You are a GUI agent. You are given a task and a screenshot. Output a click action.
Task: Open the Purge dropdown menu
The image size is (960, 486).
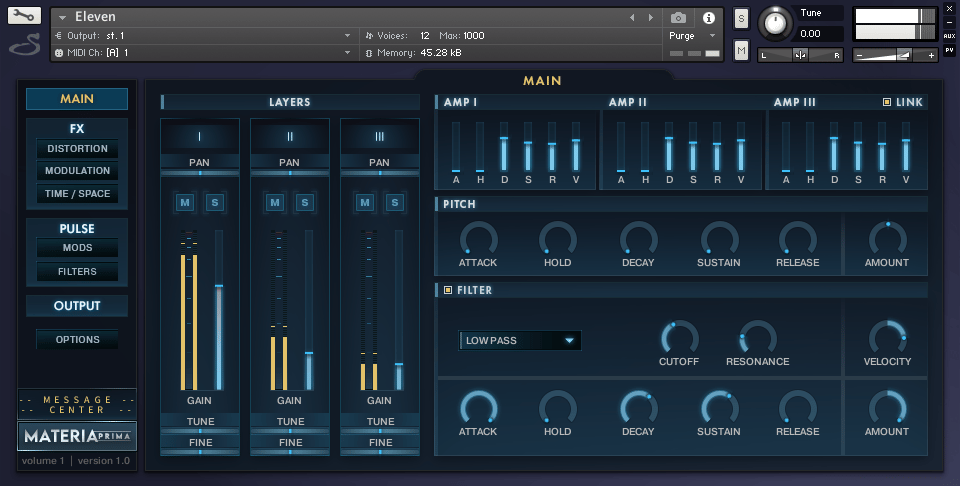point(692,36)
